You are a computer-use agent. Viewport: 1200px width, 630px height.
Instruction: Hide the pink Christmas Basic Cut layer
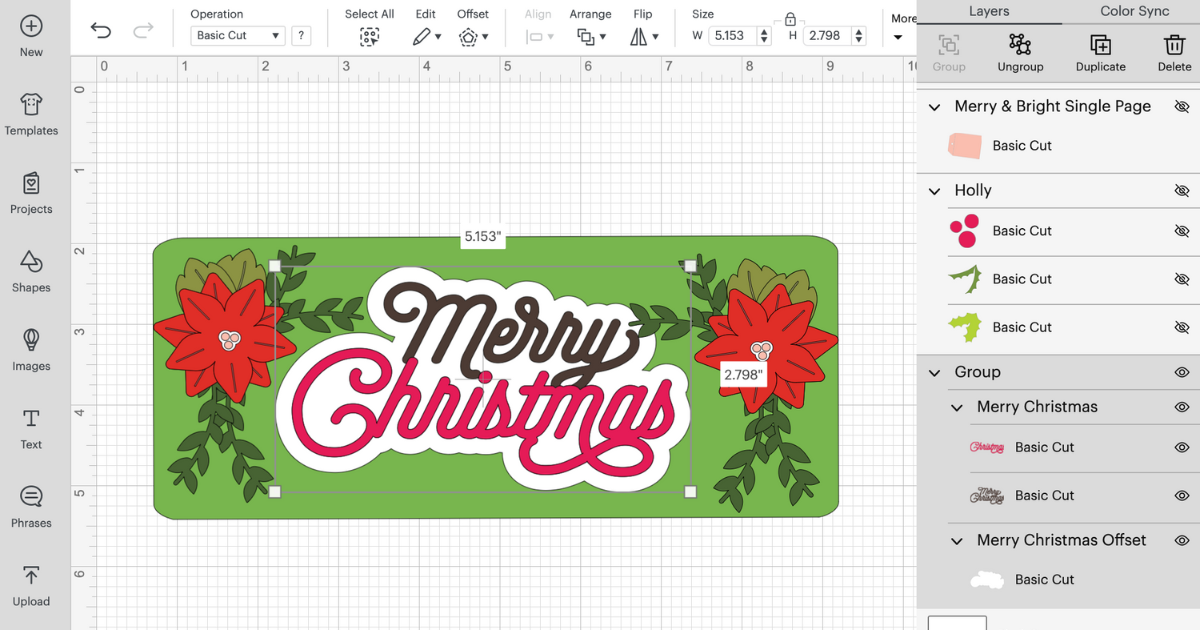pyautogui.click(x=1182, y=447)
